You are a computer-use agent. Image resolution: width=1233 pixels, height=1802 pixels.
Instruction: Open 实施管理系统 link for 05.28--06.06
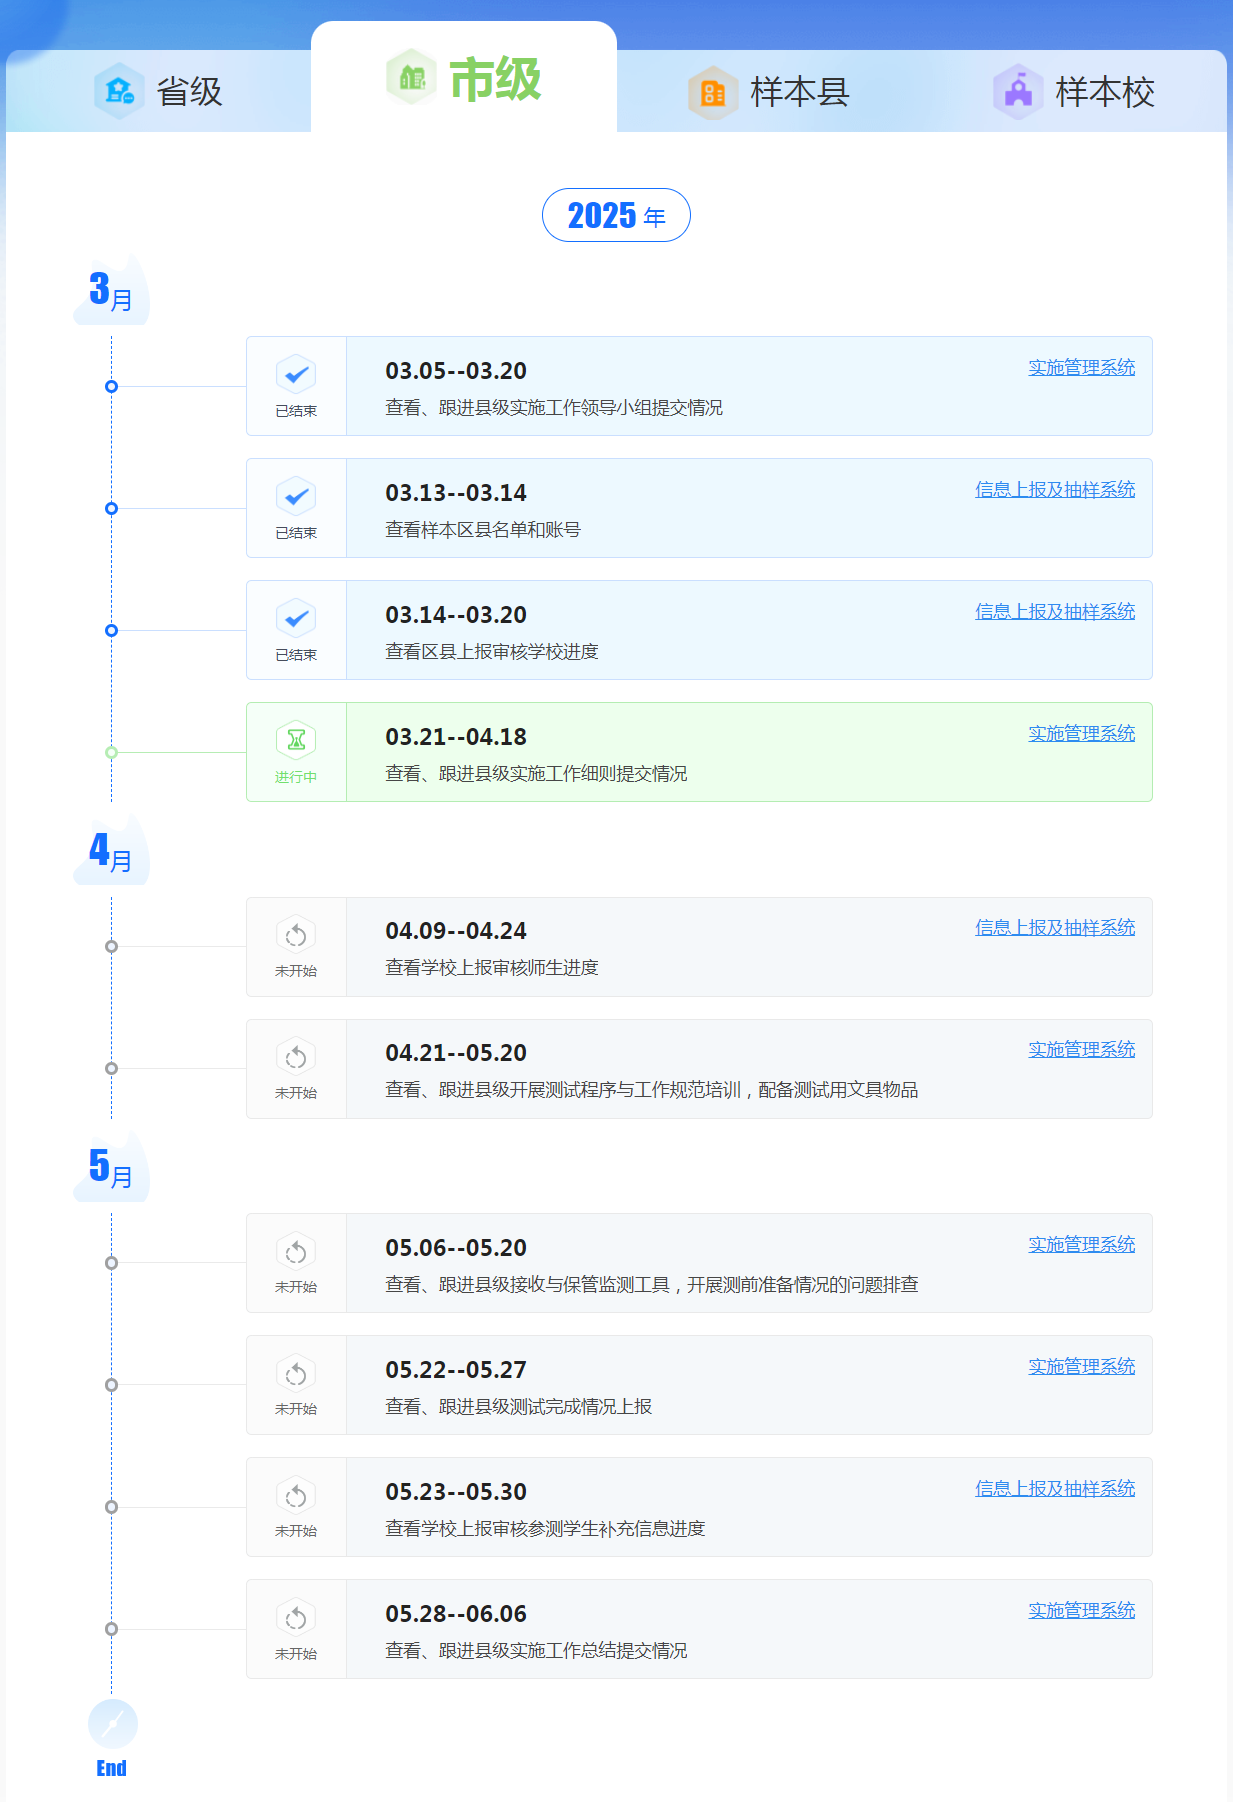point(1082,1610)
